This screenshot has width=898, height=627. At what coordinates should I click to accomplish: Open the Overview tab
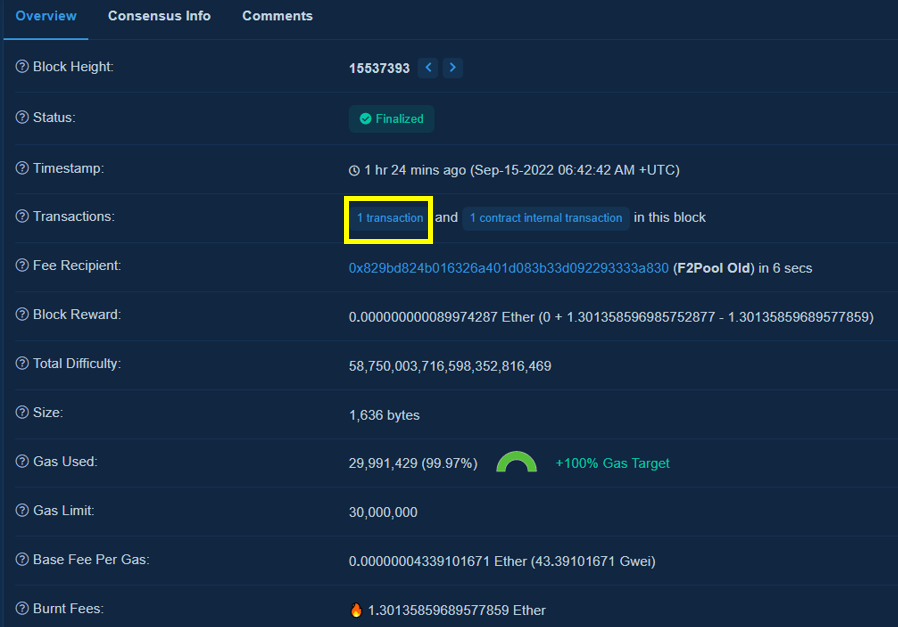pyautogui.click(x=46, y=16)
